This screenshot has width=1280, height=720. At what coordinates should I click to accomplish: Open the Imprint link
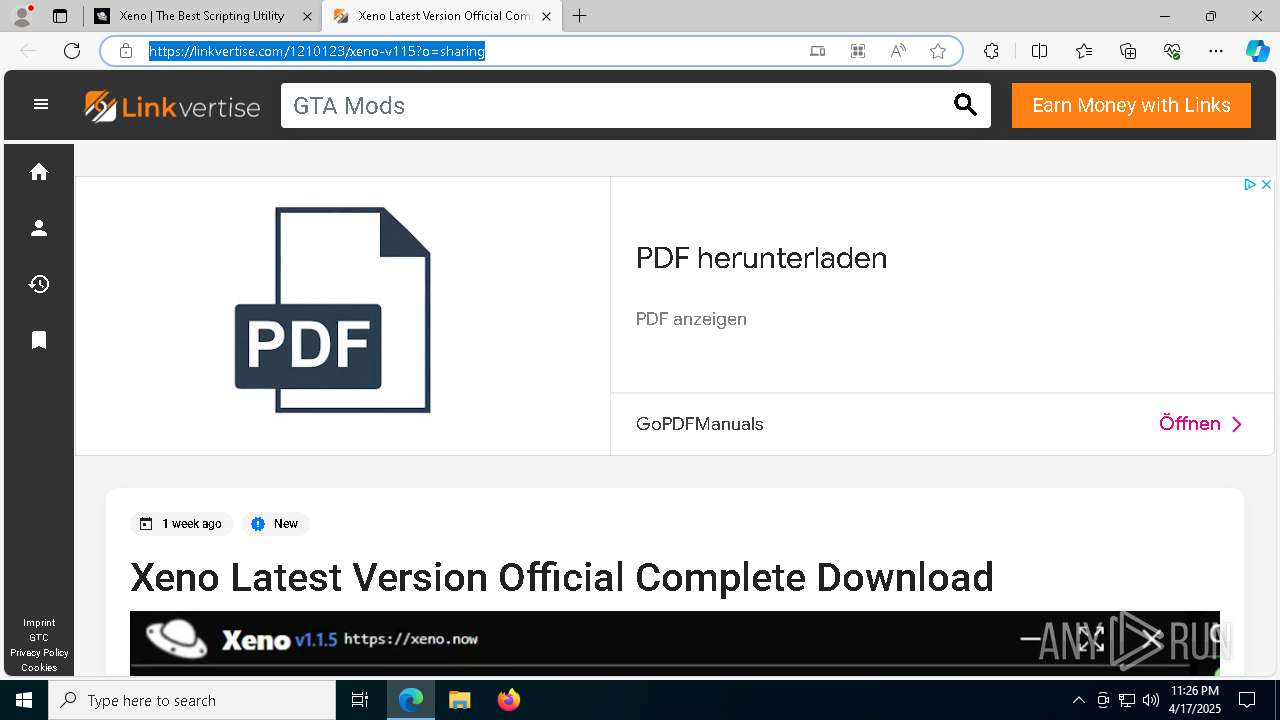click(39, 623)
